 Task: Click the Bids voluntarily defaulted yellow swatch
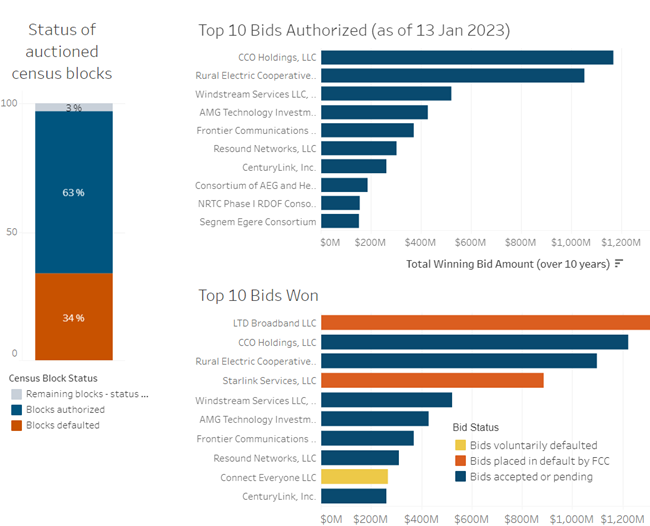pyautogui.click(x=460, y=445)
